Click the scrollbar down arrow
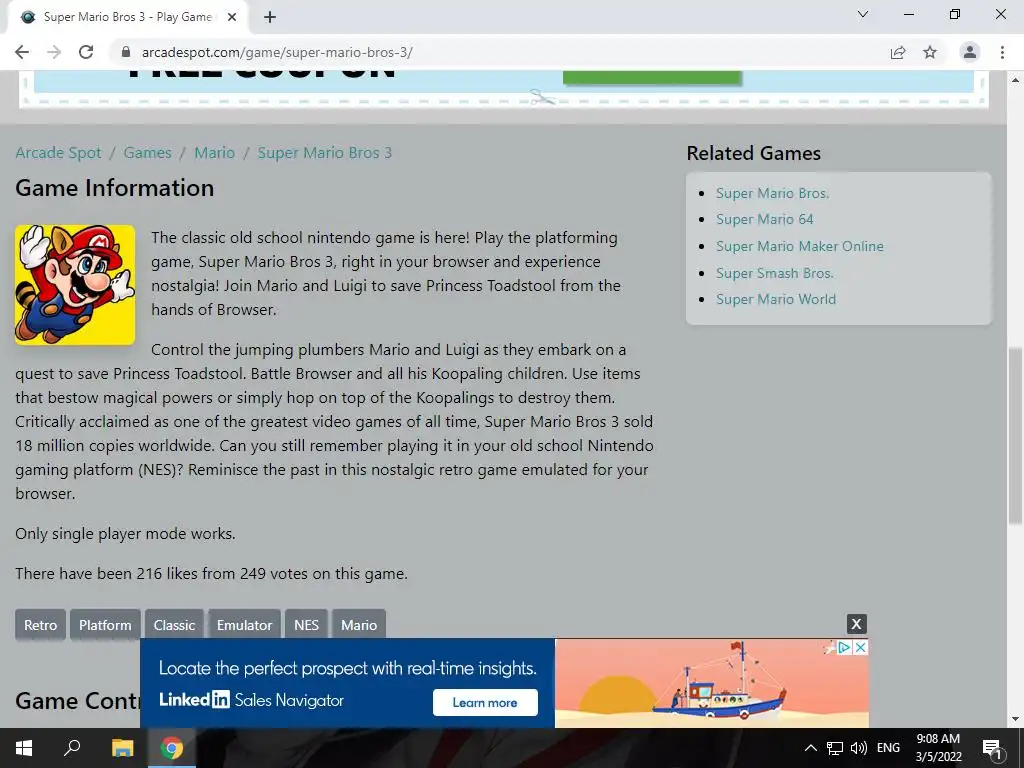The image size is (1024, 768). (x=1015, y=719)
